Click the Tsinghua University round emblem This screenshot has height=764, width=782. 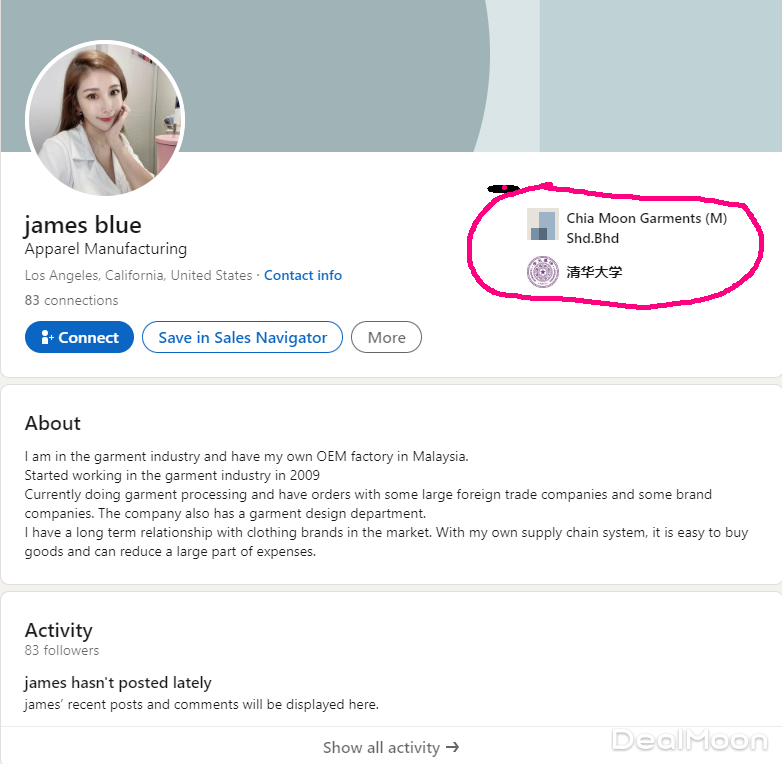[x=542, y=272]
